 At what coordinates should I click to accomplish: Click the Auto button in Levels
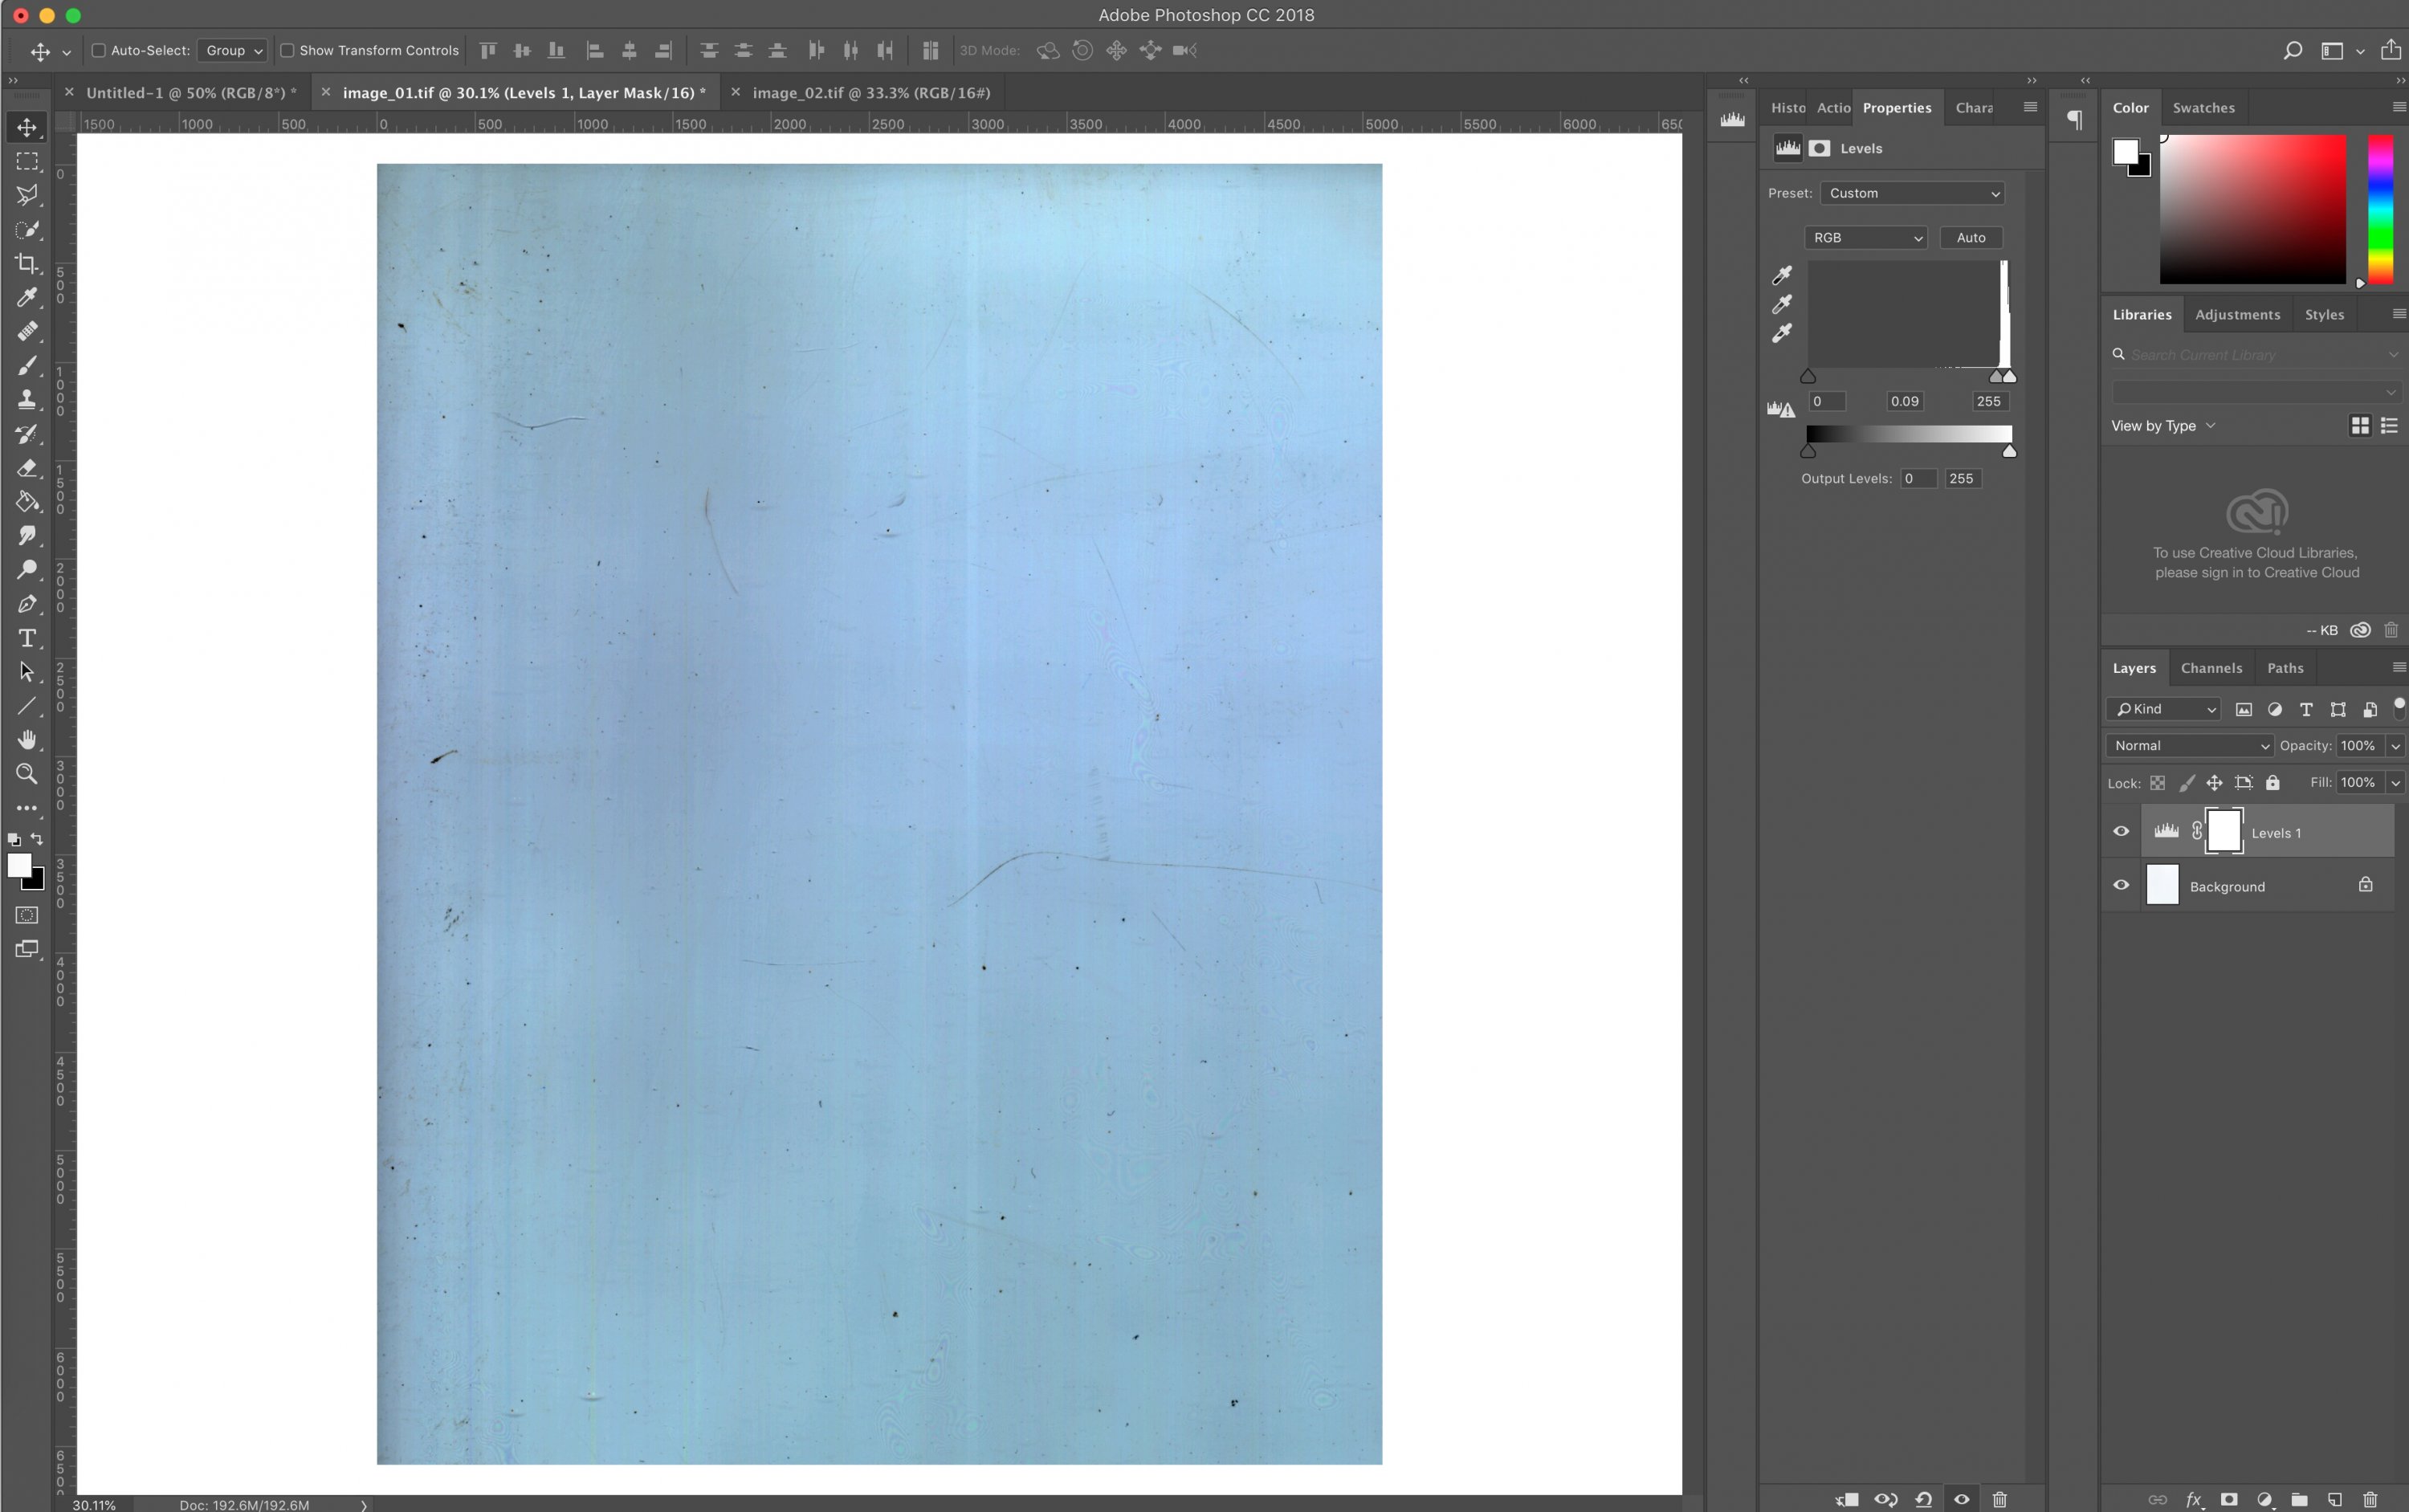[1971, 238]
